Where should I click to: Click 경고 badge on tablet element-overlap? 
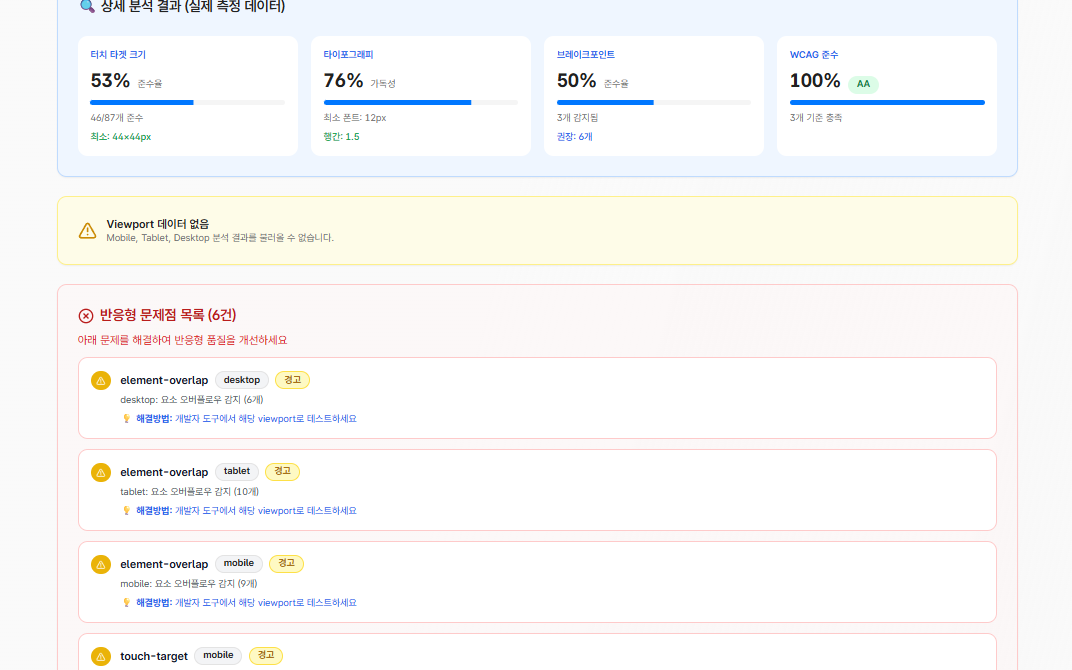click(x=282, y=472)
